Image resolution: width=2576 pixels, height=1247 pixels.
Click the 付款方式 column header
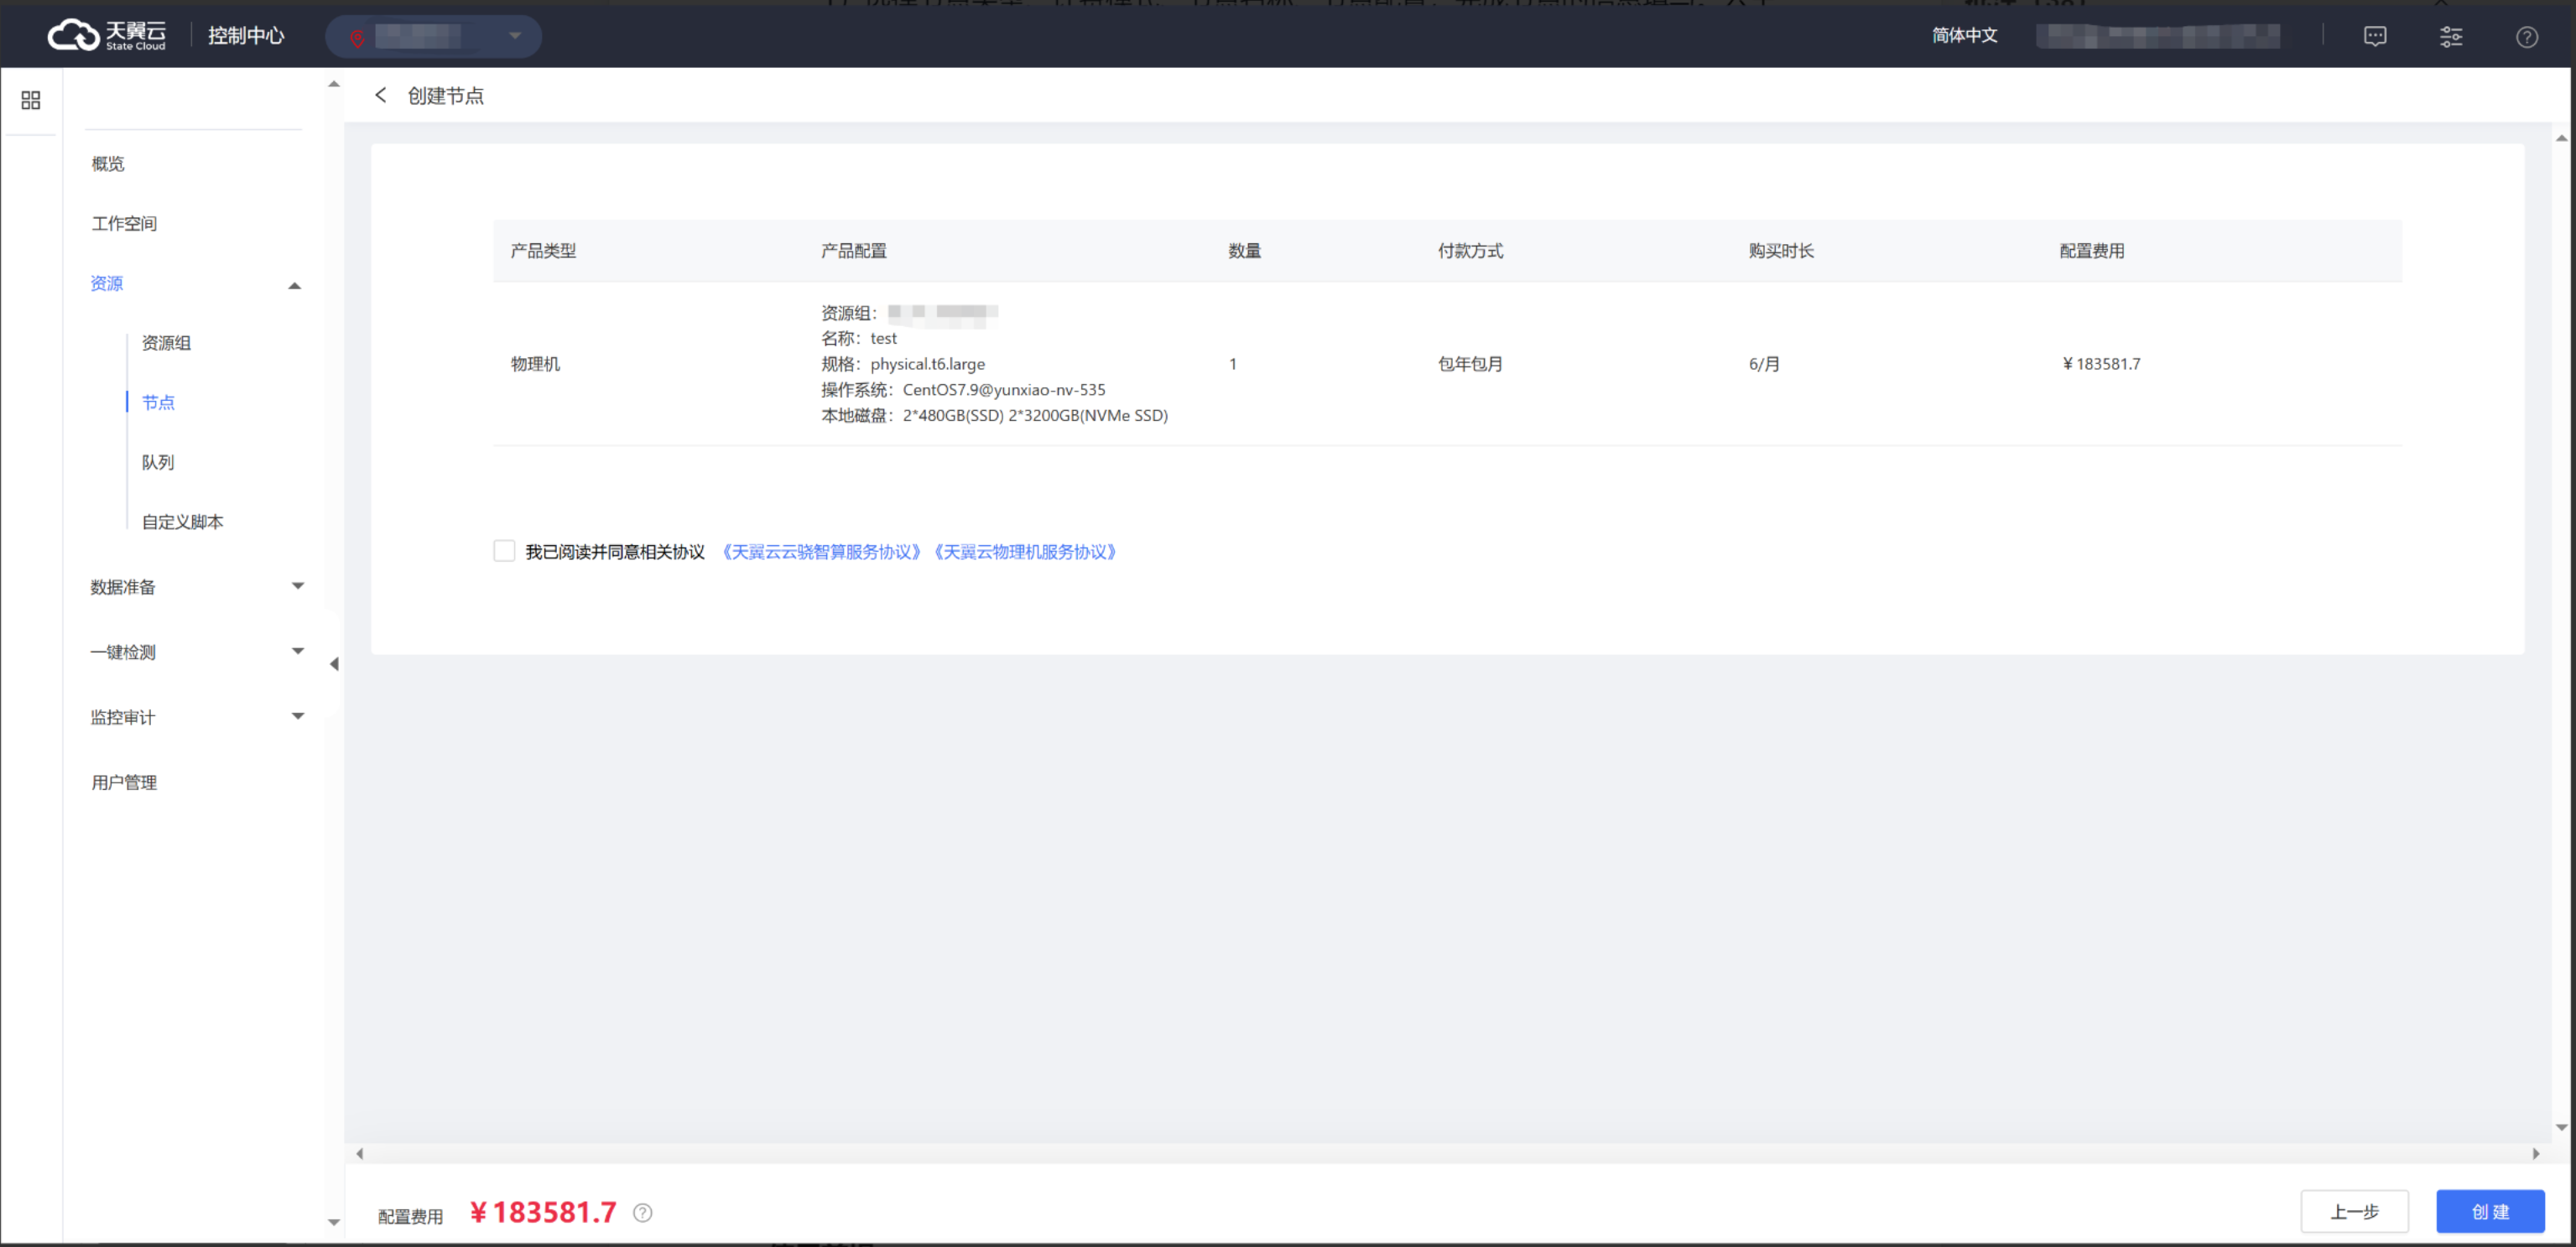[1470, 251]
